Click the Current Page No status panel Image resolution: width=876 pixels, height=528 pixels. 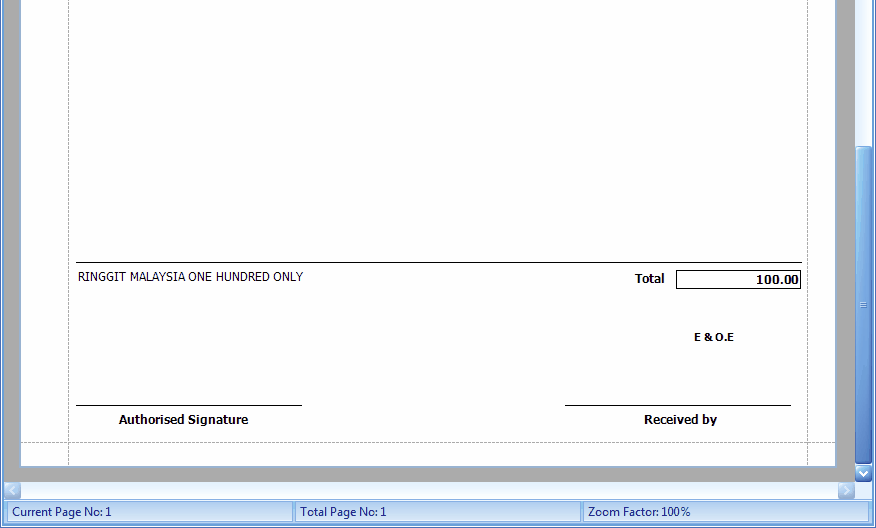point(148,512)
